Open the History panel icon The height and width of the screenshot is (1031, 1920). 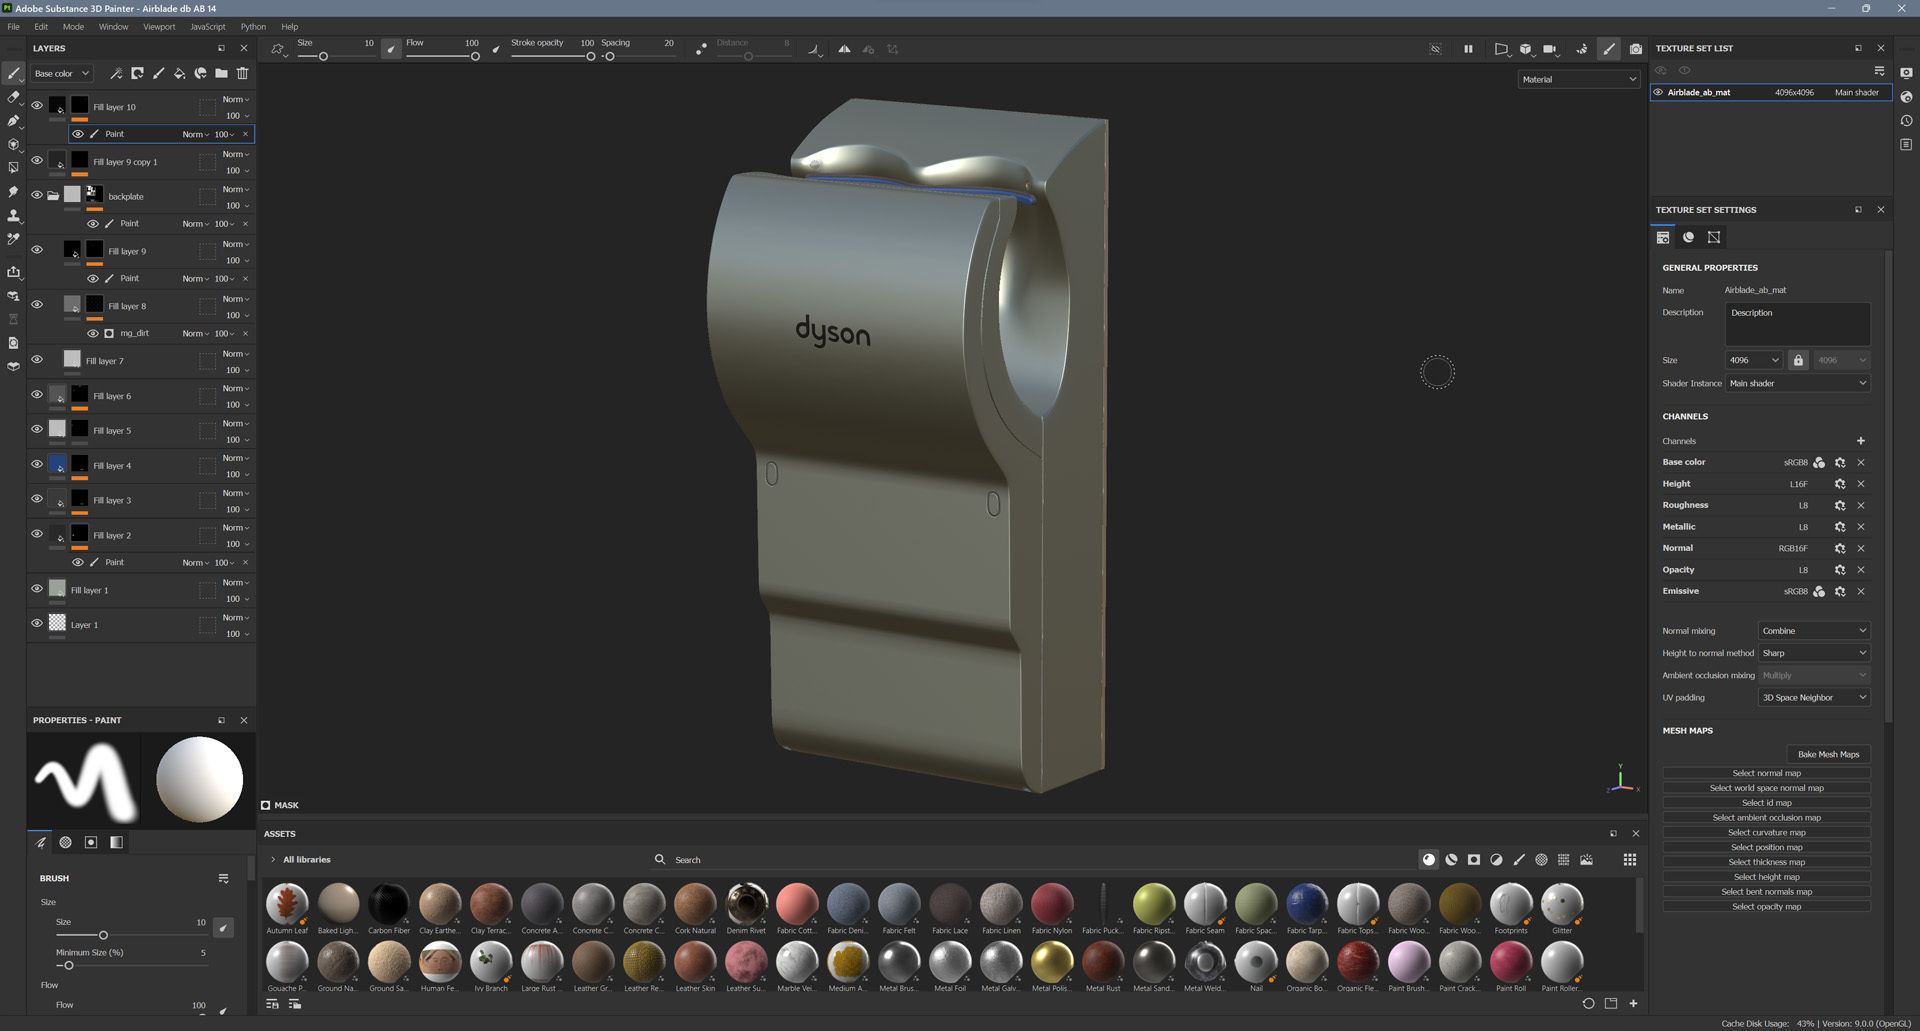[x=1906, y=121]
